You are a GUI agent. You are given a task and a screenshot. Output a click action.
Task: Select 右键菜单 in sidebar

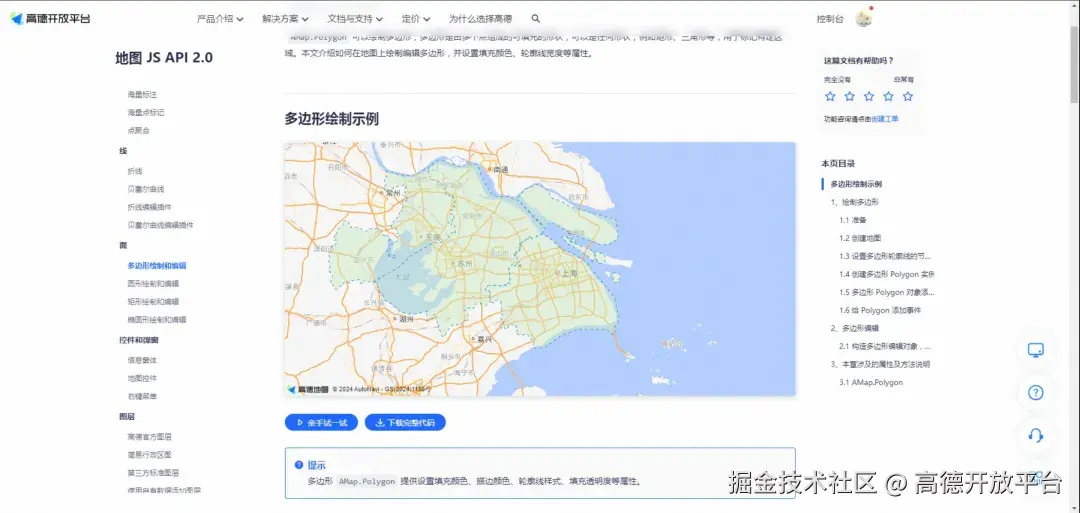coord(142,396)
